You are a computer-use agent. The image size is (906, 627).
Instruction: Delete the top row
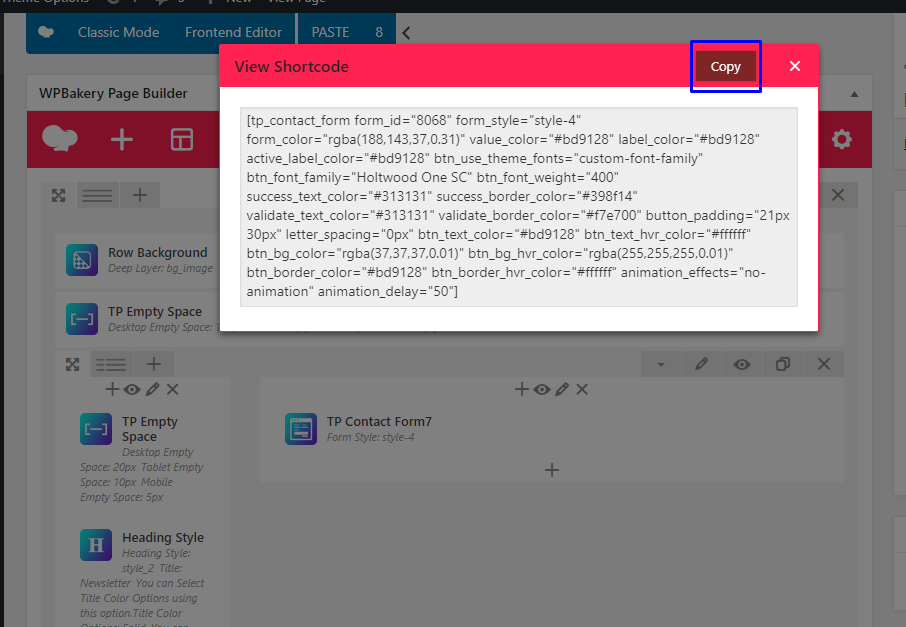(838, 195)
